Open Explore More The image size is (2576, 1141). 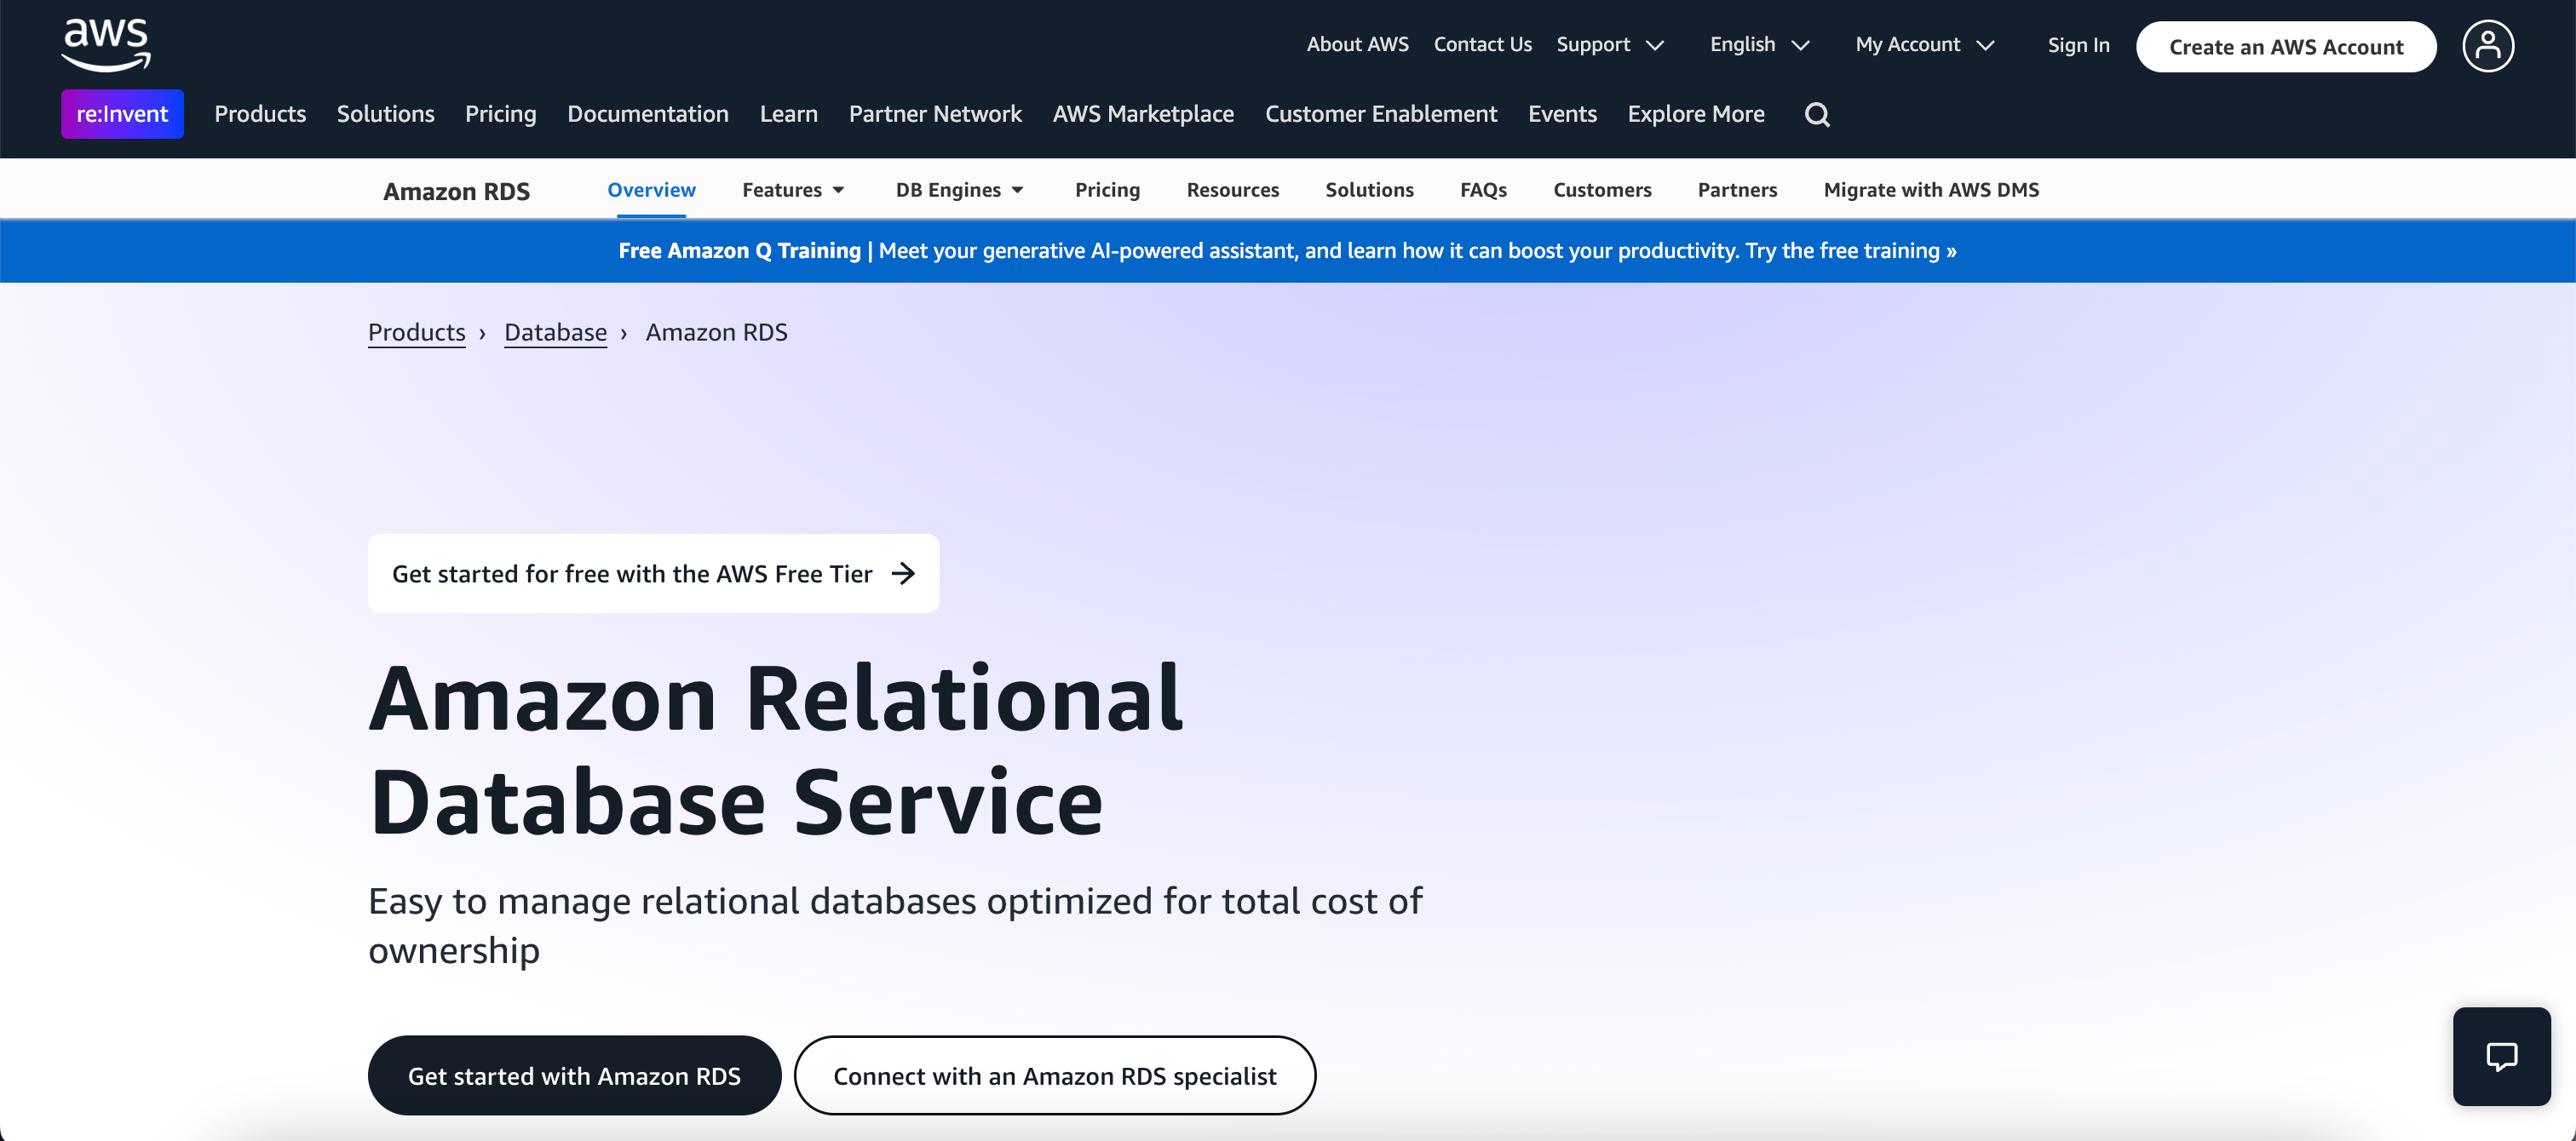[1695, 114]
